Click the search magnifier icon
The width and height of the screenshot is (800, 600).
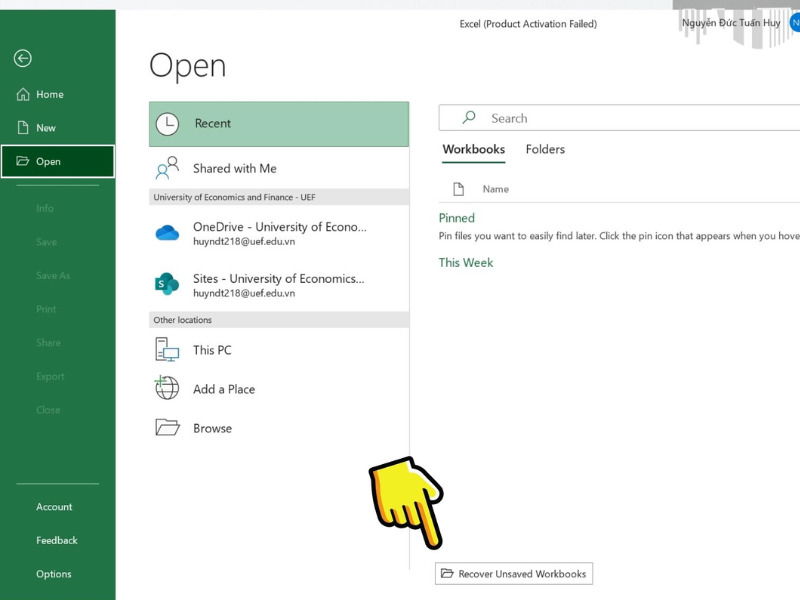point(469,117)
